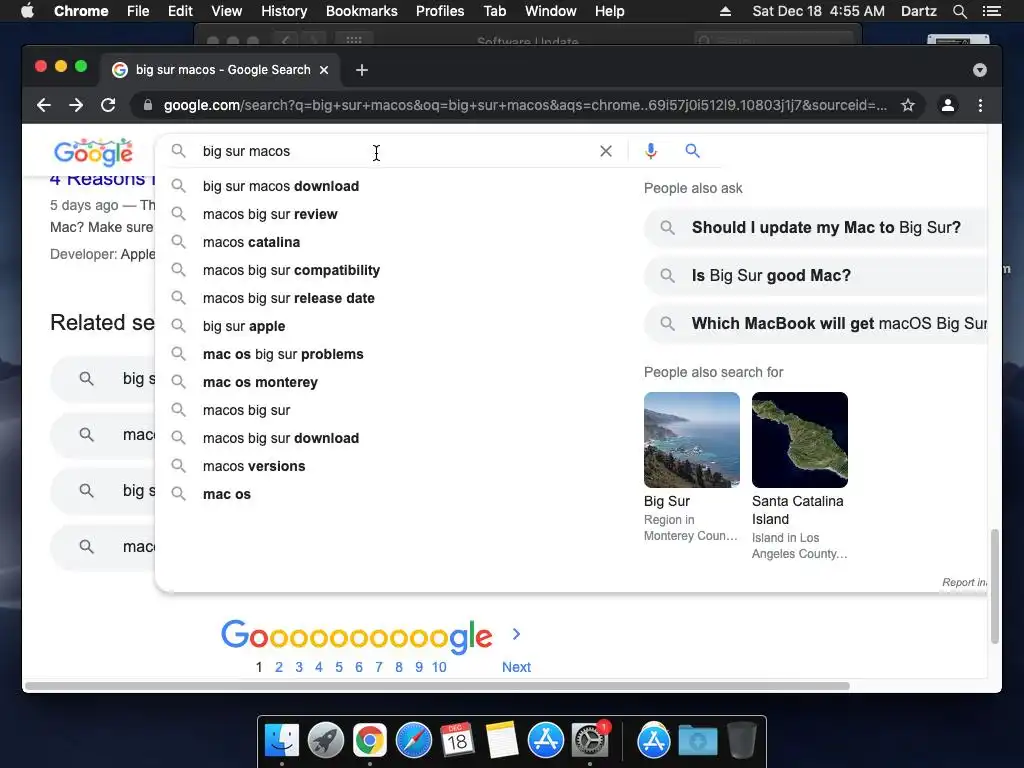Open App Store left of System Preferences
The height and width of the screenshot is (768, 1024).
pos(545,741)
